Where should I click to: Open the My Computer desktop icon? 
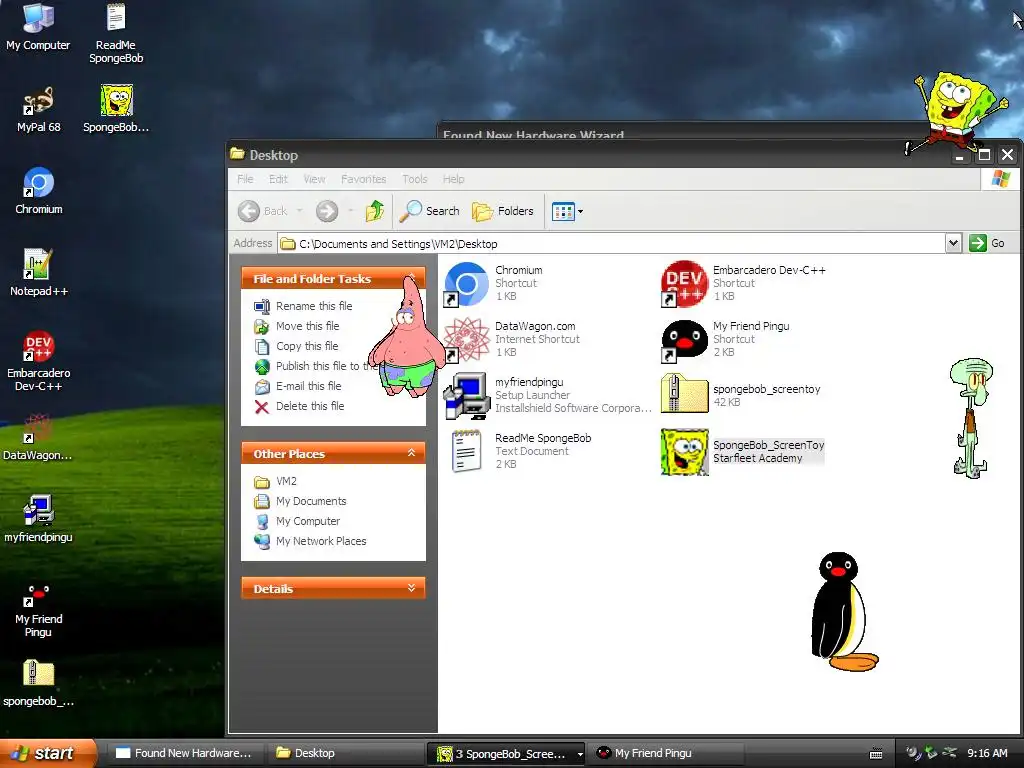coord(38,26)
